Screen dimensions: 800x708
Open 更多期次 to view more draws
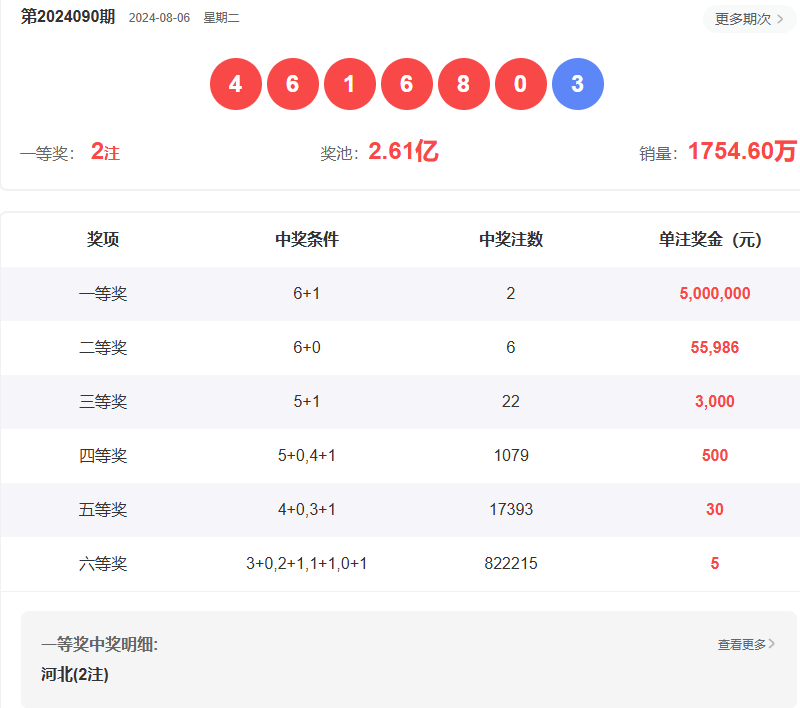[741, 18]
